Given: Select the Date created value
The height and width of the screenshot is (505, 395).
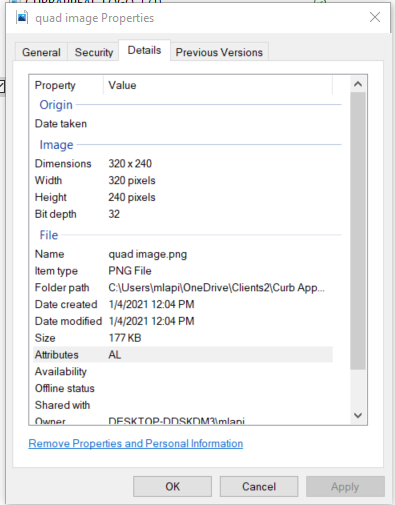Looking at the screenshot, I should [151, 304].
